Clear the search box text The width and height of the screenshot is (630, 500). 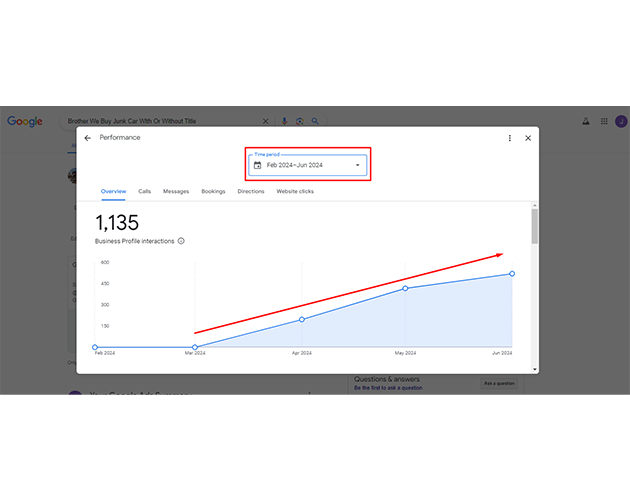[265, 121]
